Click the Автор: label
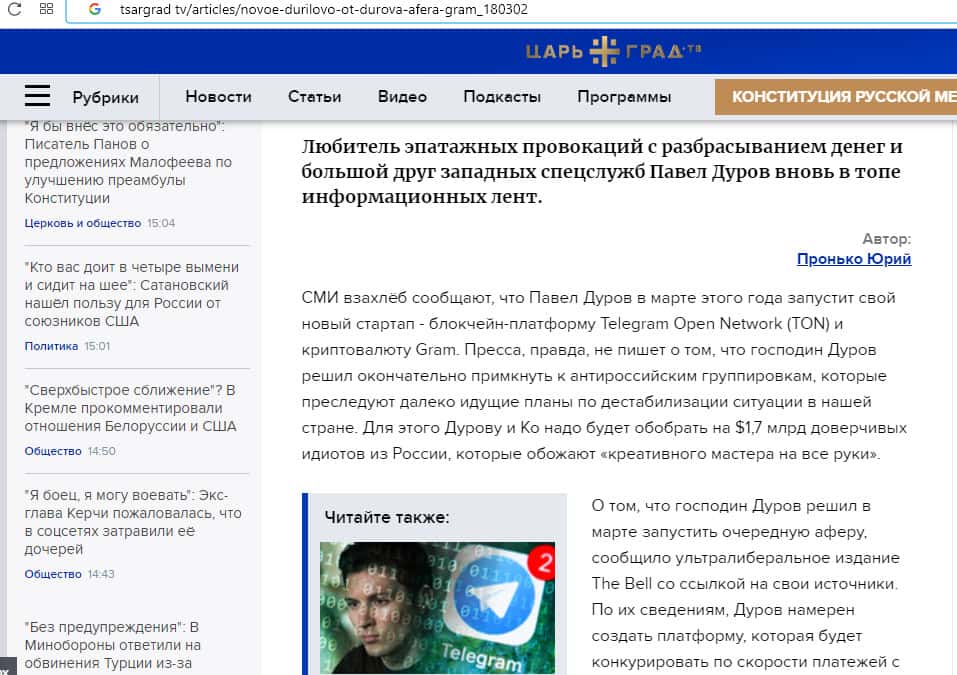The height and width of the screenshot is (675, 957). point(887,239)
